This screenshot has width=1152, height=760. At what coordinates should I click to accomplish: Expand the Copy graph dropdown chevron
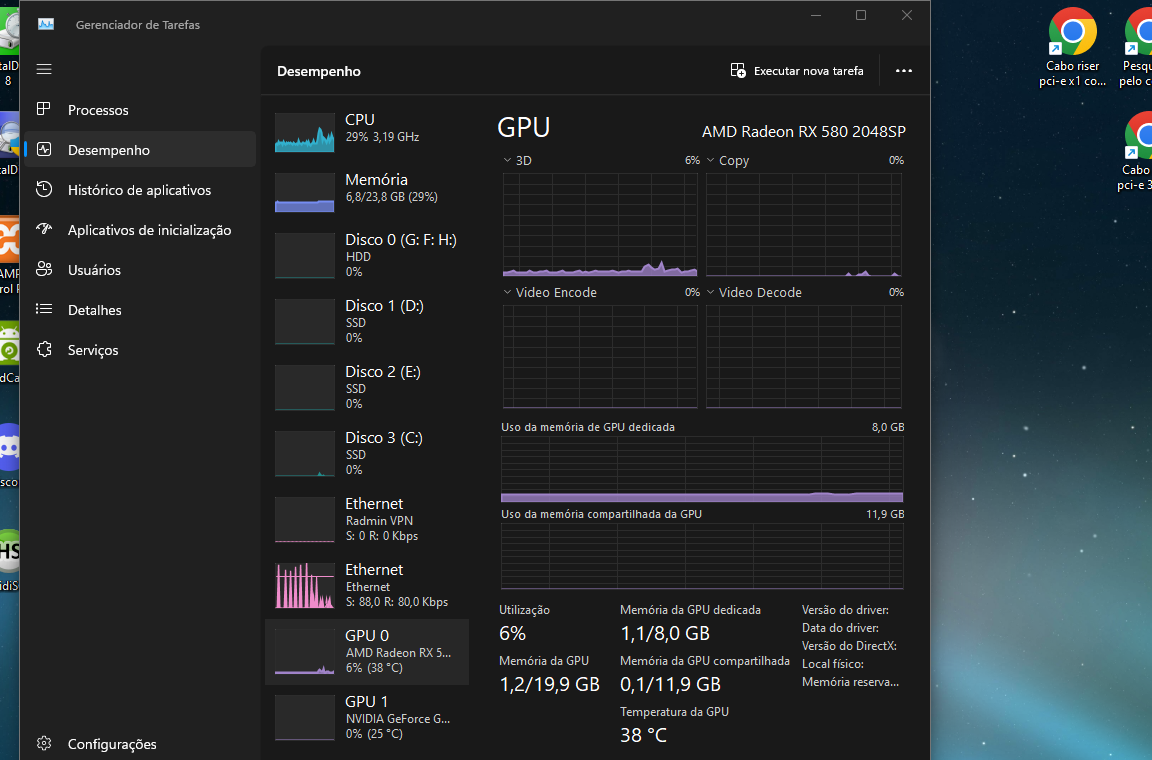click(710, 160)
